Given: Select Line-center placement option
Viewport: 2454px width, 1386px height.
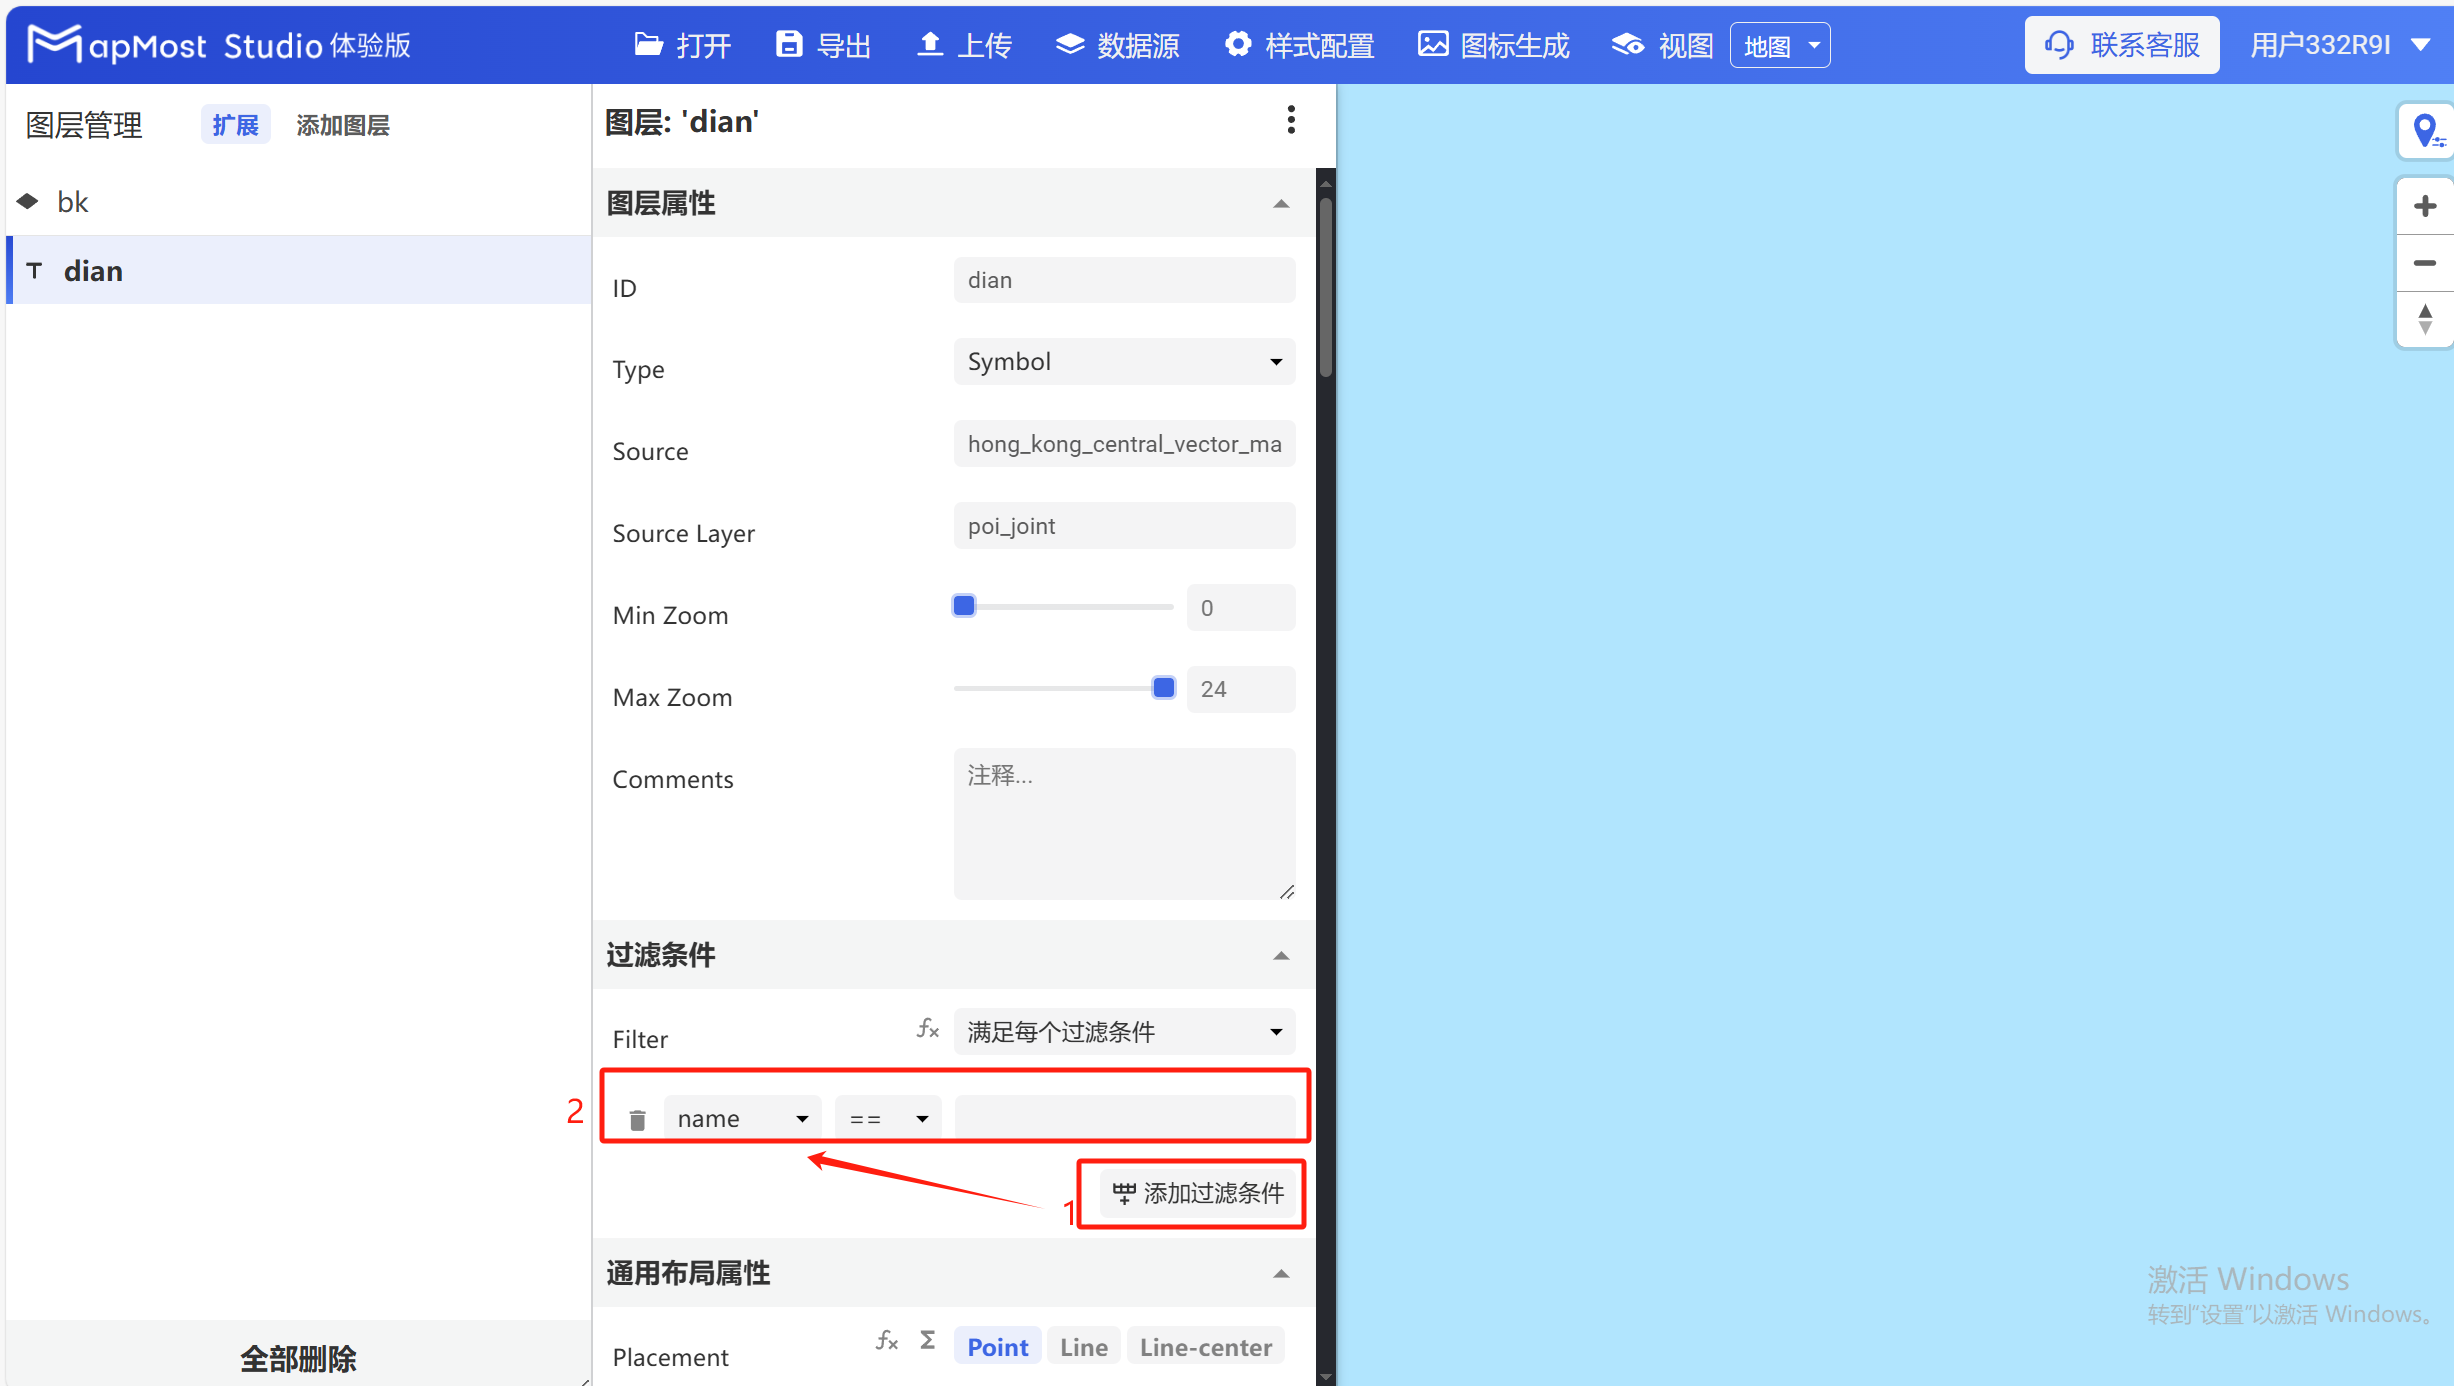Looking at the screenshot, I should 1205,1346.
